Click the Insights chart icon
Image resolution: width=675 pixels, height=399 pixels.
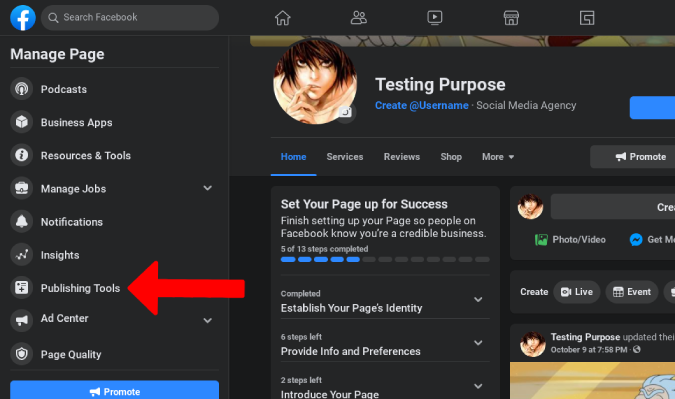coord(22,255)
